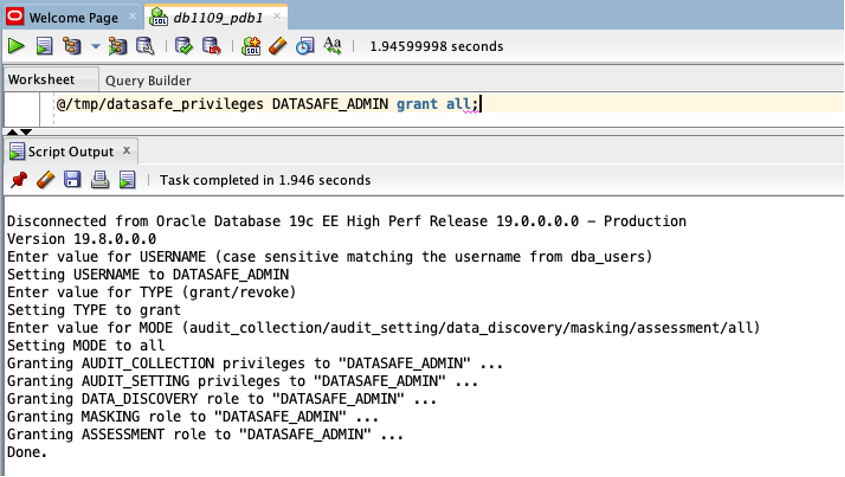
Task: Click the Autotrace icon
Action: (x=118, y=46)
